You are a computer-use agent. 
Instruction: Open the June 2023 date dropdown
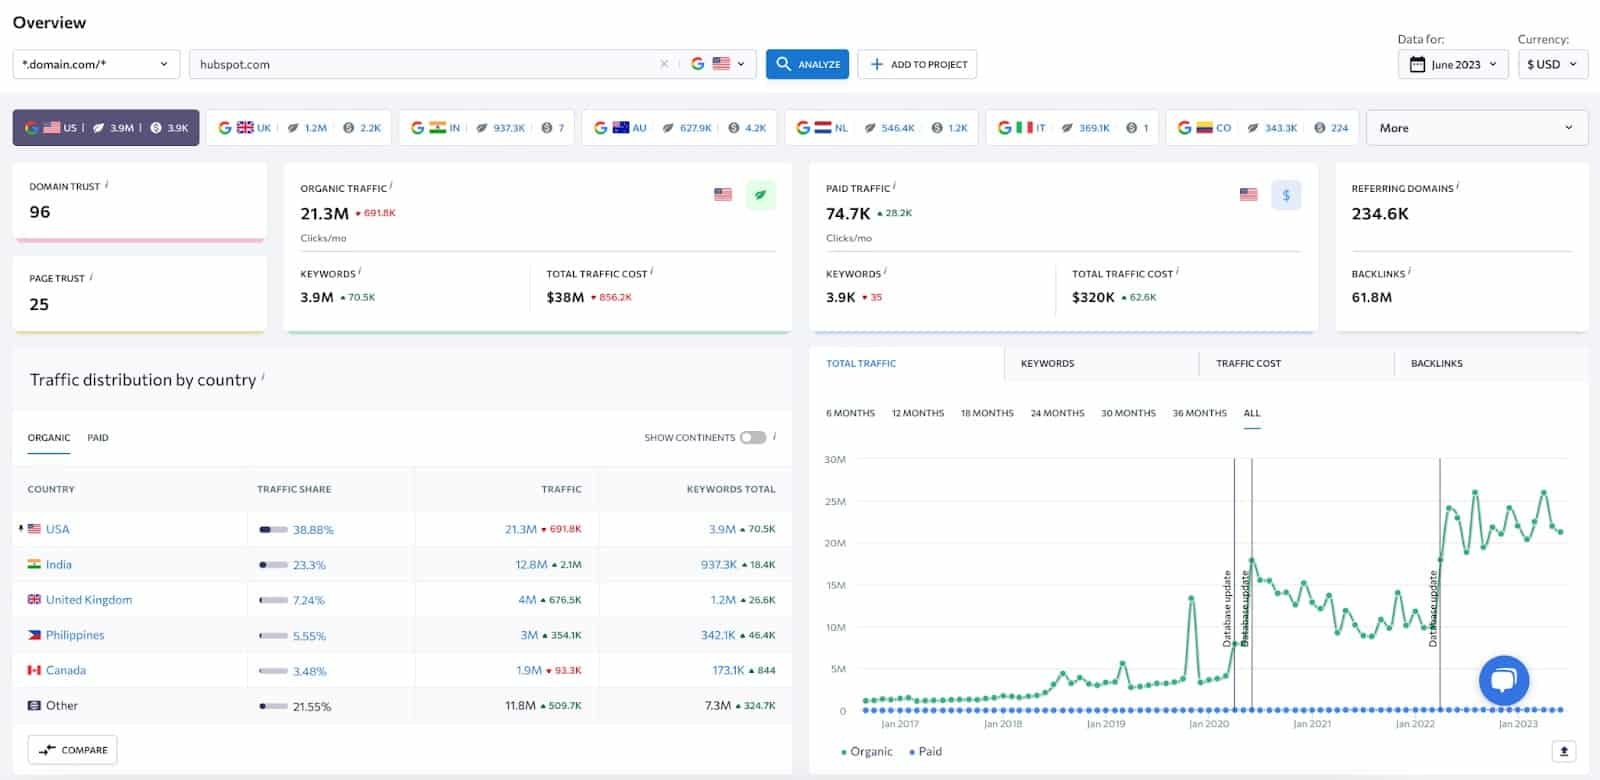1453,64
